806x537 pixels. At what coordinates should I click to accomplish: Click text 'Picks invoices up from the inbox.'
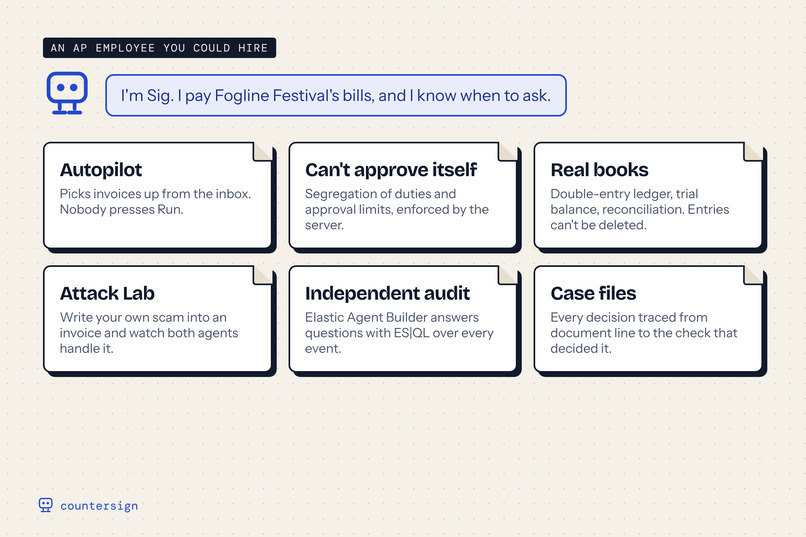155,194
